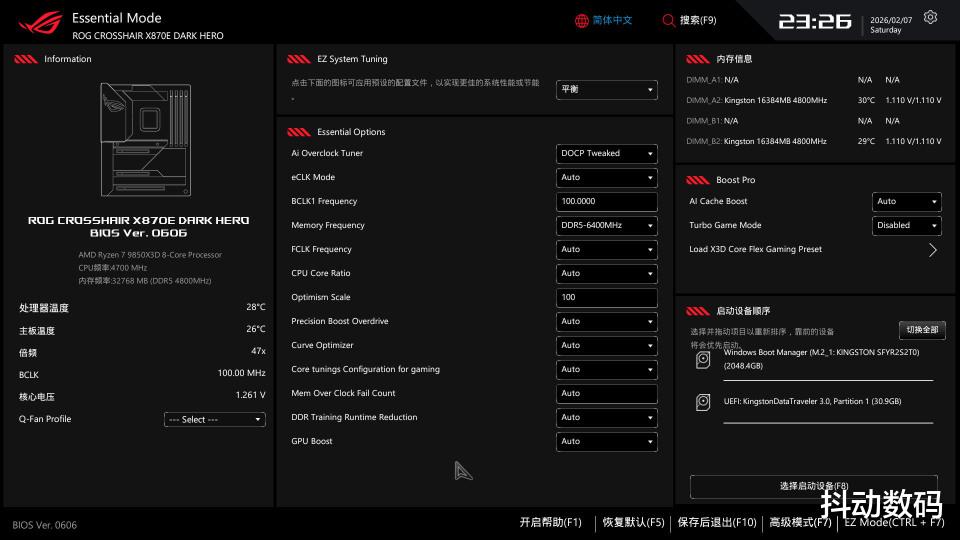
Task: Open the AI Cache Boost dropdown
Action: pos(906,201)
